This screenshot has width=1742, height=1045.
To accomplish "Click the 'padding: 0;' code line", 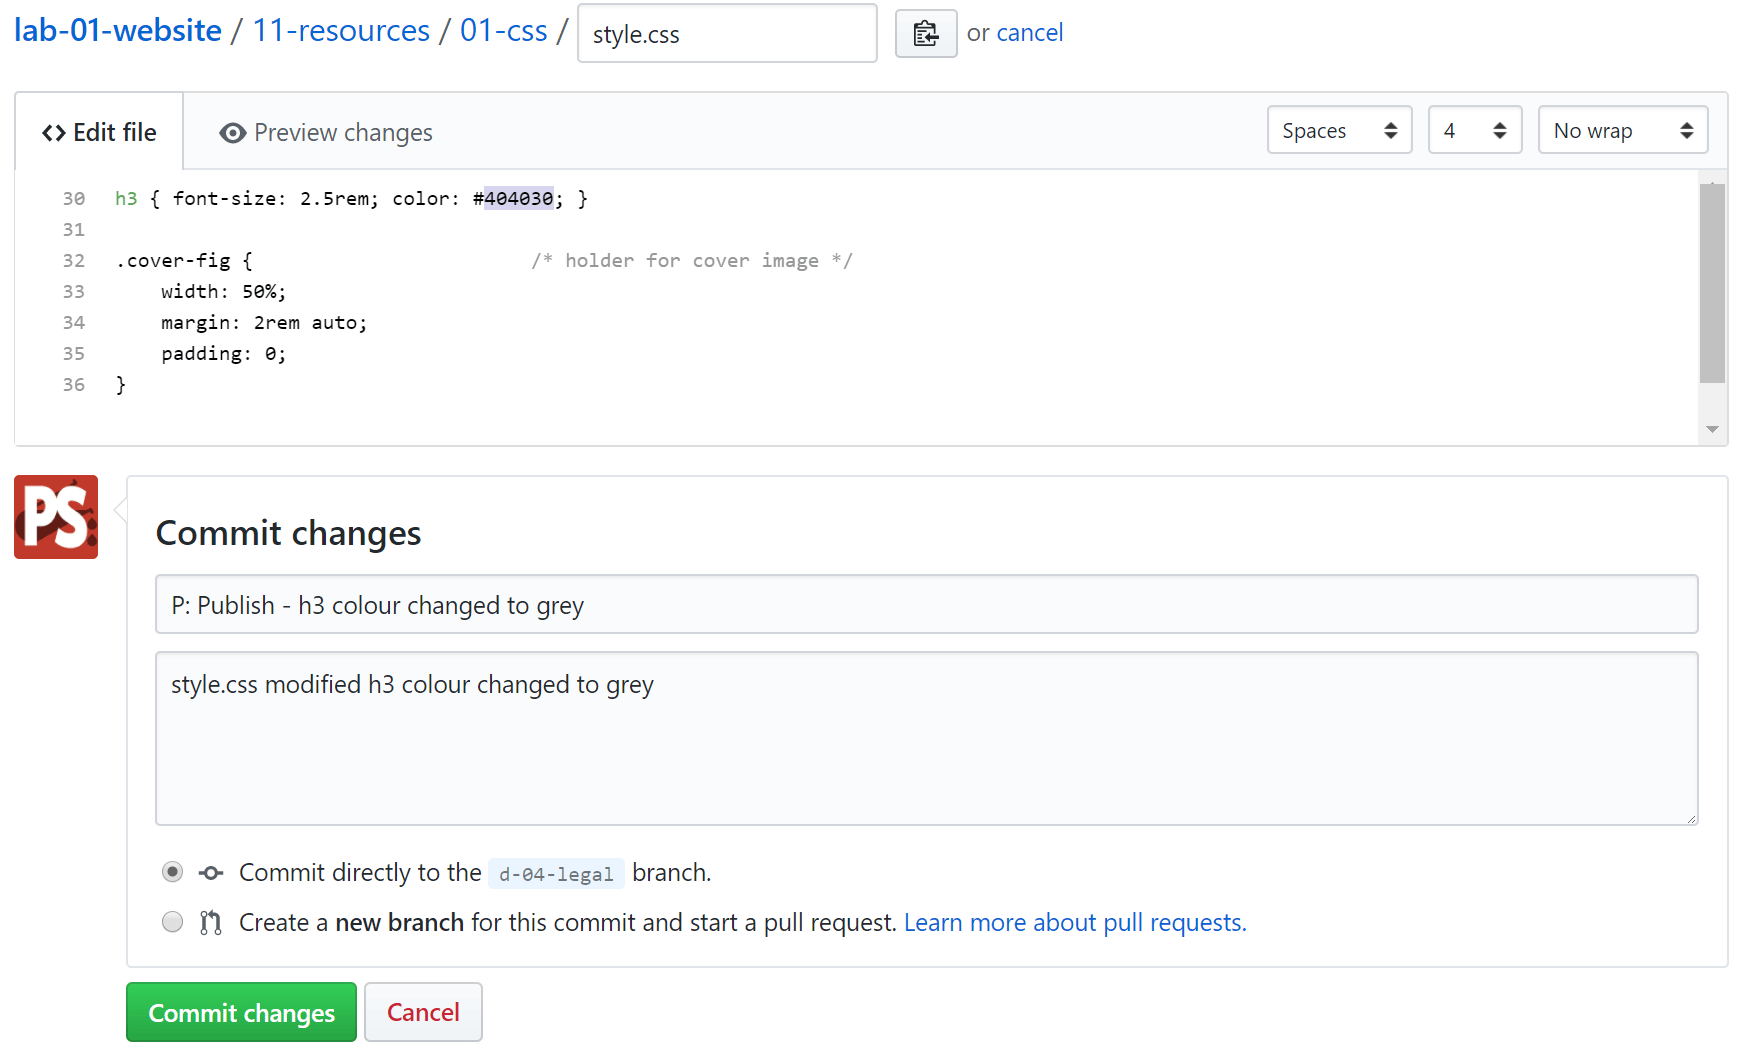I will (x=223, y=353).
